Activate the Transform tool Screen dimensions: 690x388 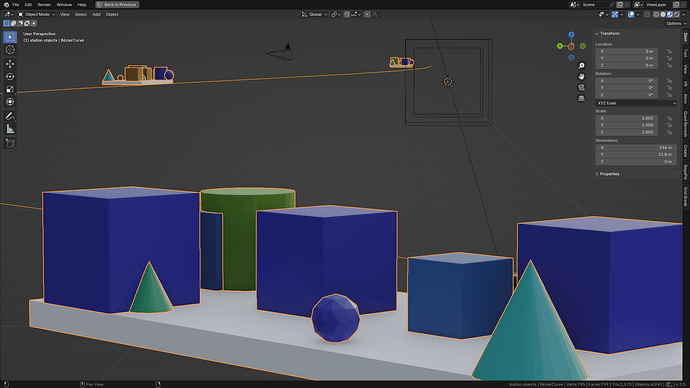(x=10, y=102)
